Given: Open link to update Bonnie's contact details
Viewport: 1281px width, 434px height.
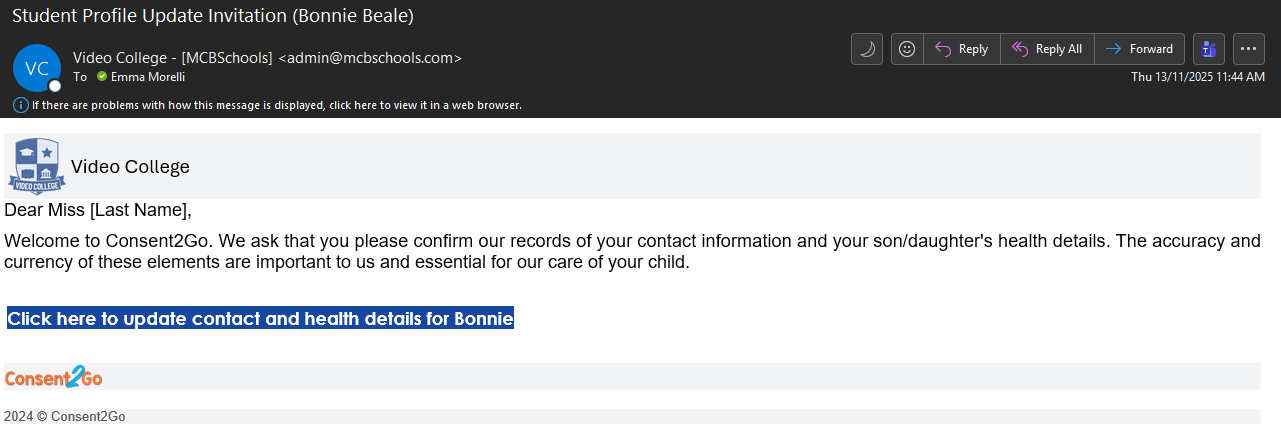Looking at the screenshot, I should point(260,319).
